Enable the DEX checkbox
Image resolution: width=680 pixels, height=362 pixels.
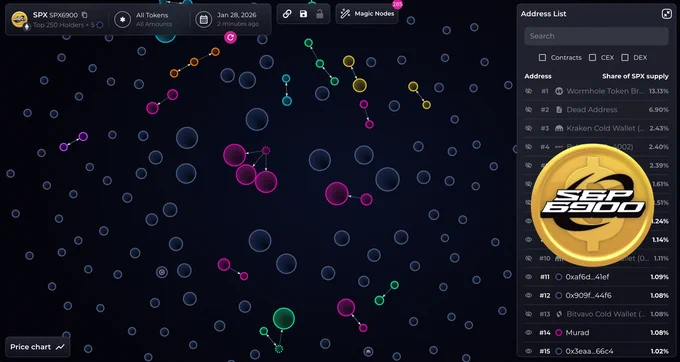pos(625,57)
